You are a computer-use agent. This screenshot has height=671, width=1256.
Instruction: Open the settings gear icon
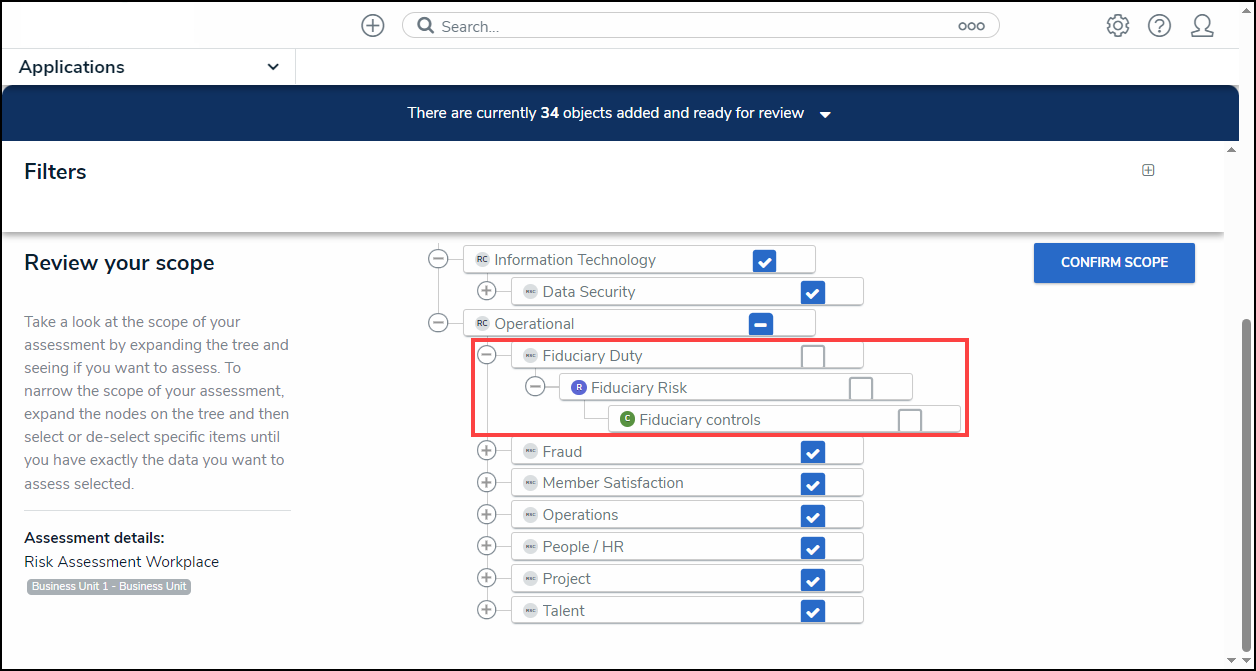(1118, 26)
